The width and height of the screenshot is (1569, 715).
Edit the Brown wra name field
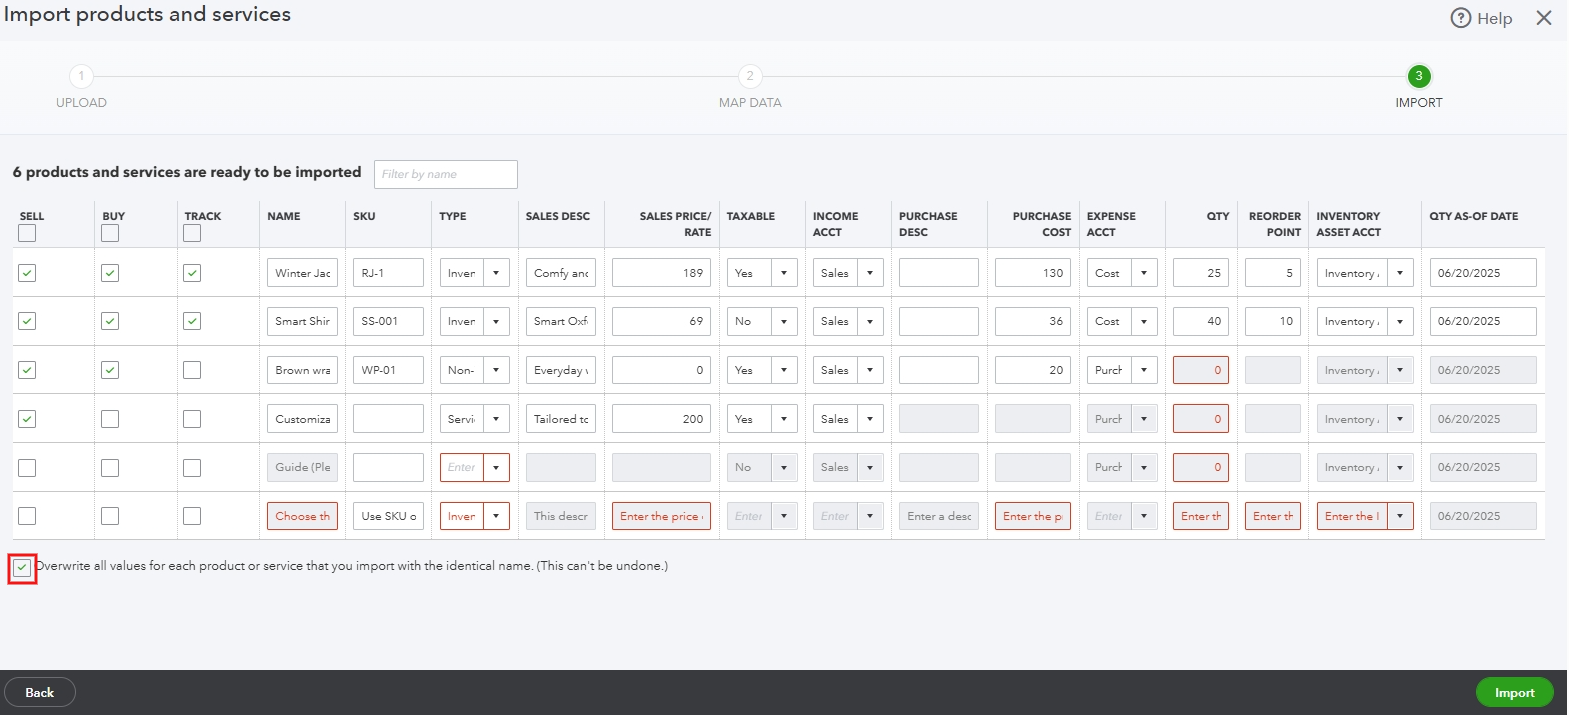click(x=302, y=370)
